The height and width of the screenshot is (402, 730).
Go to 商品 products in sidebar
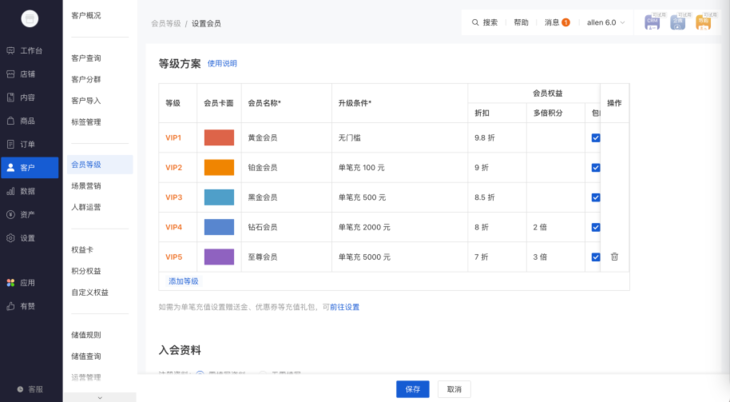(11, 121)
